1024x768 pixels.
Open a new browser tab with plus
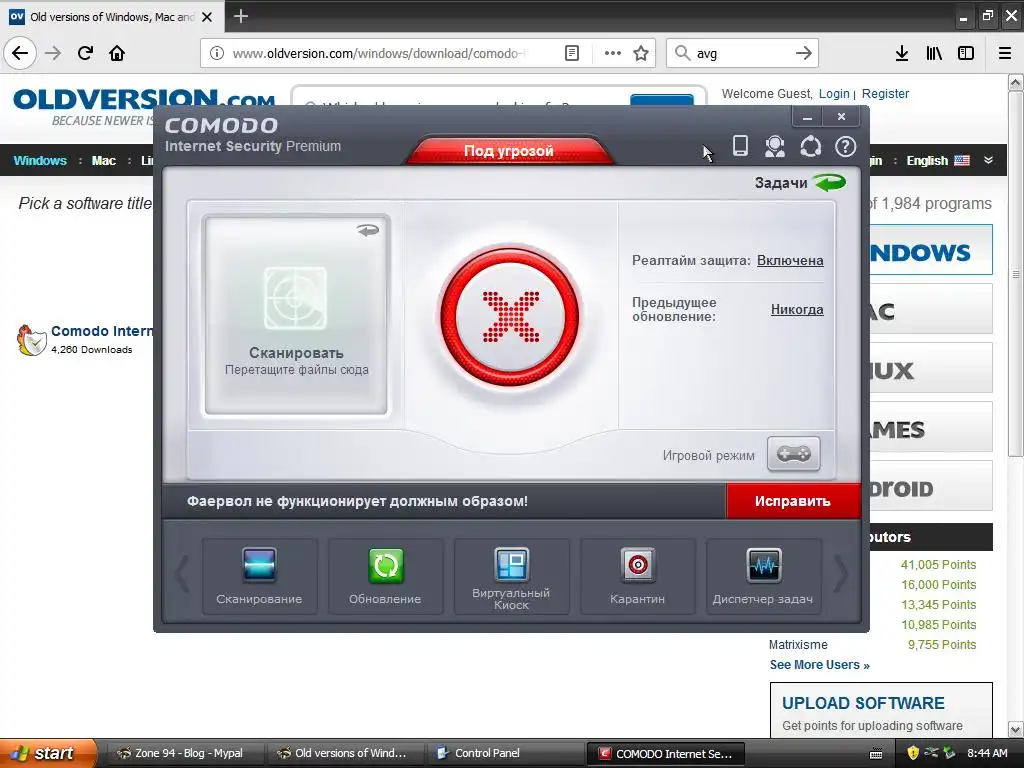(241, 16)
